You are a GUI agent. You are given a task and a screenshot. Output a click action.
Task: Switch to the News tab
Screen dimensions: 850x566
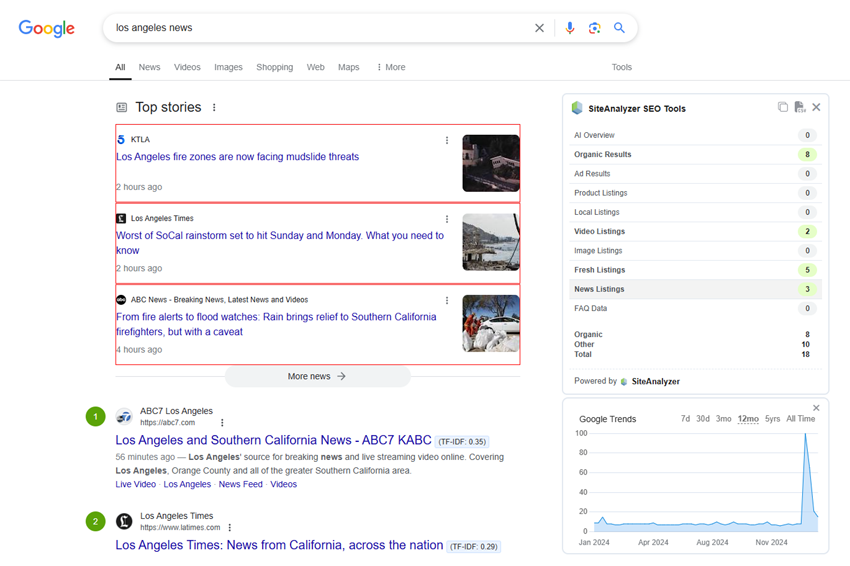[149, 67]
